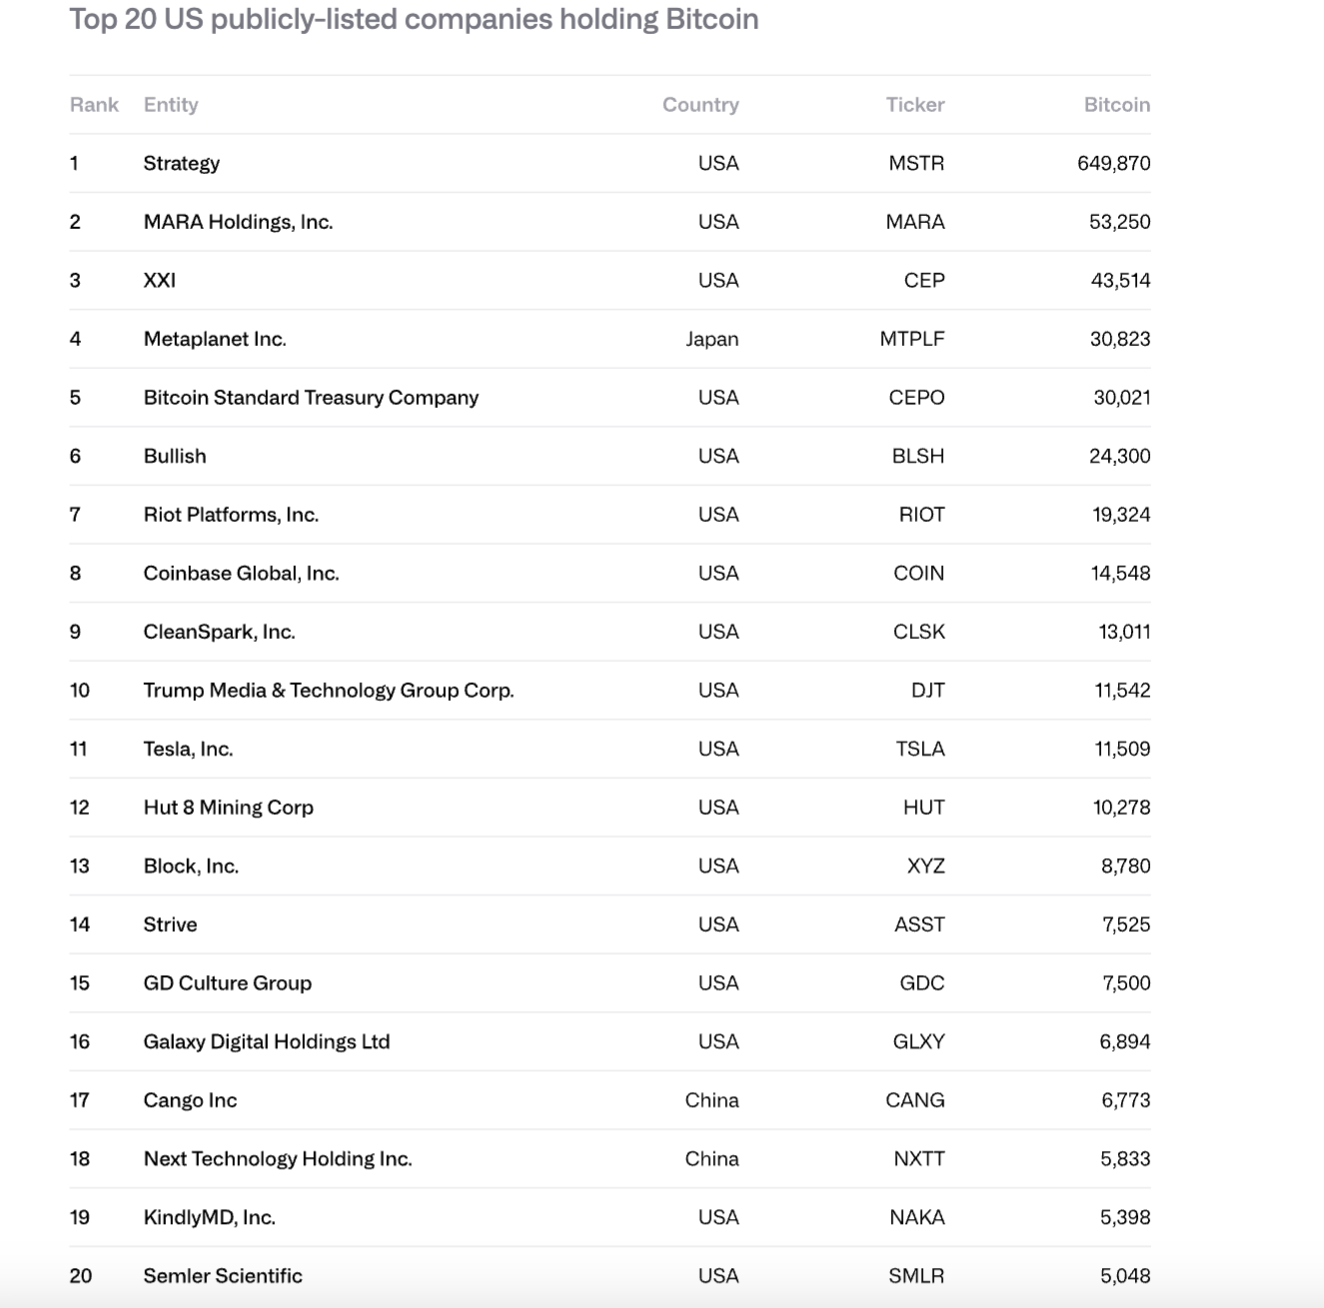Click the GLXY ticker symbol
Image resolution: width=1324 pixels, height=1308 pixels.
click(x=918, y=1042)
